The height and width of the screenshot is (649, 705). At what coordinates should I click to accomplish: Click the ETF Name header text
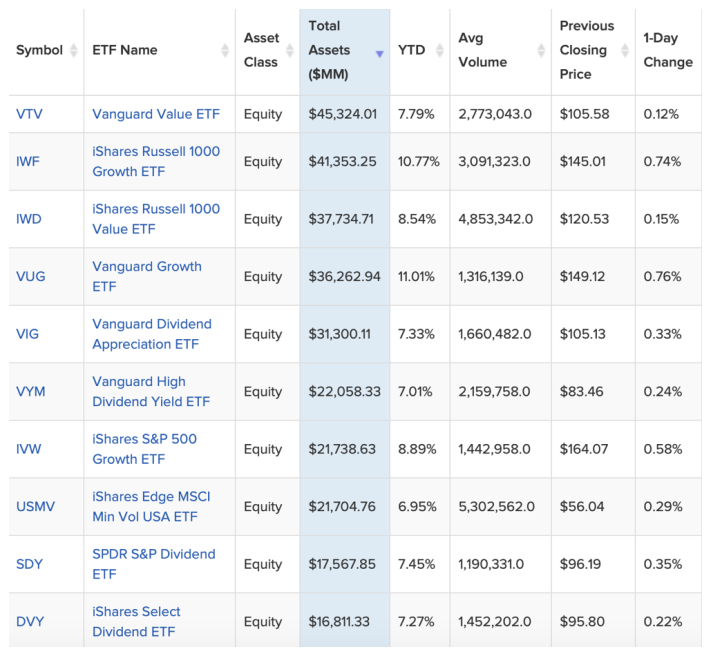click(125, 50)
